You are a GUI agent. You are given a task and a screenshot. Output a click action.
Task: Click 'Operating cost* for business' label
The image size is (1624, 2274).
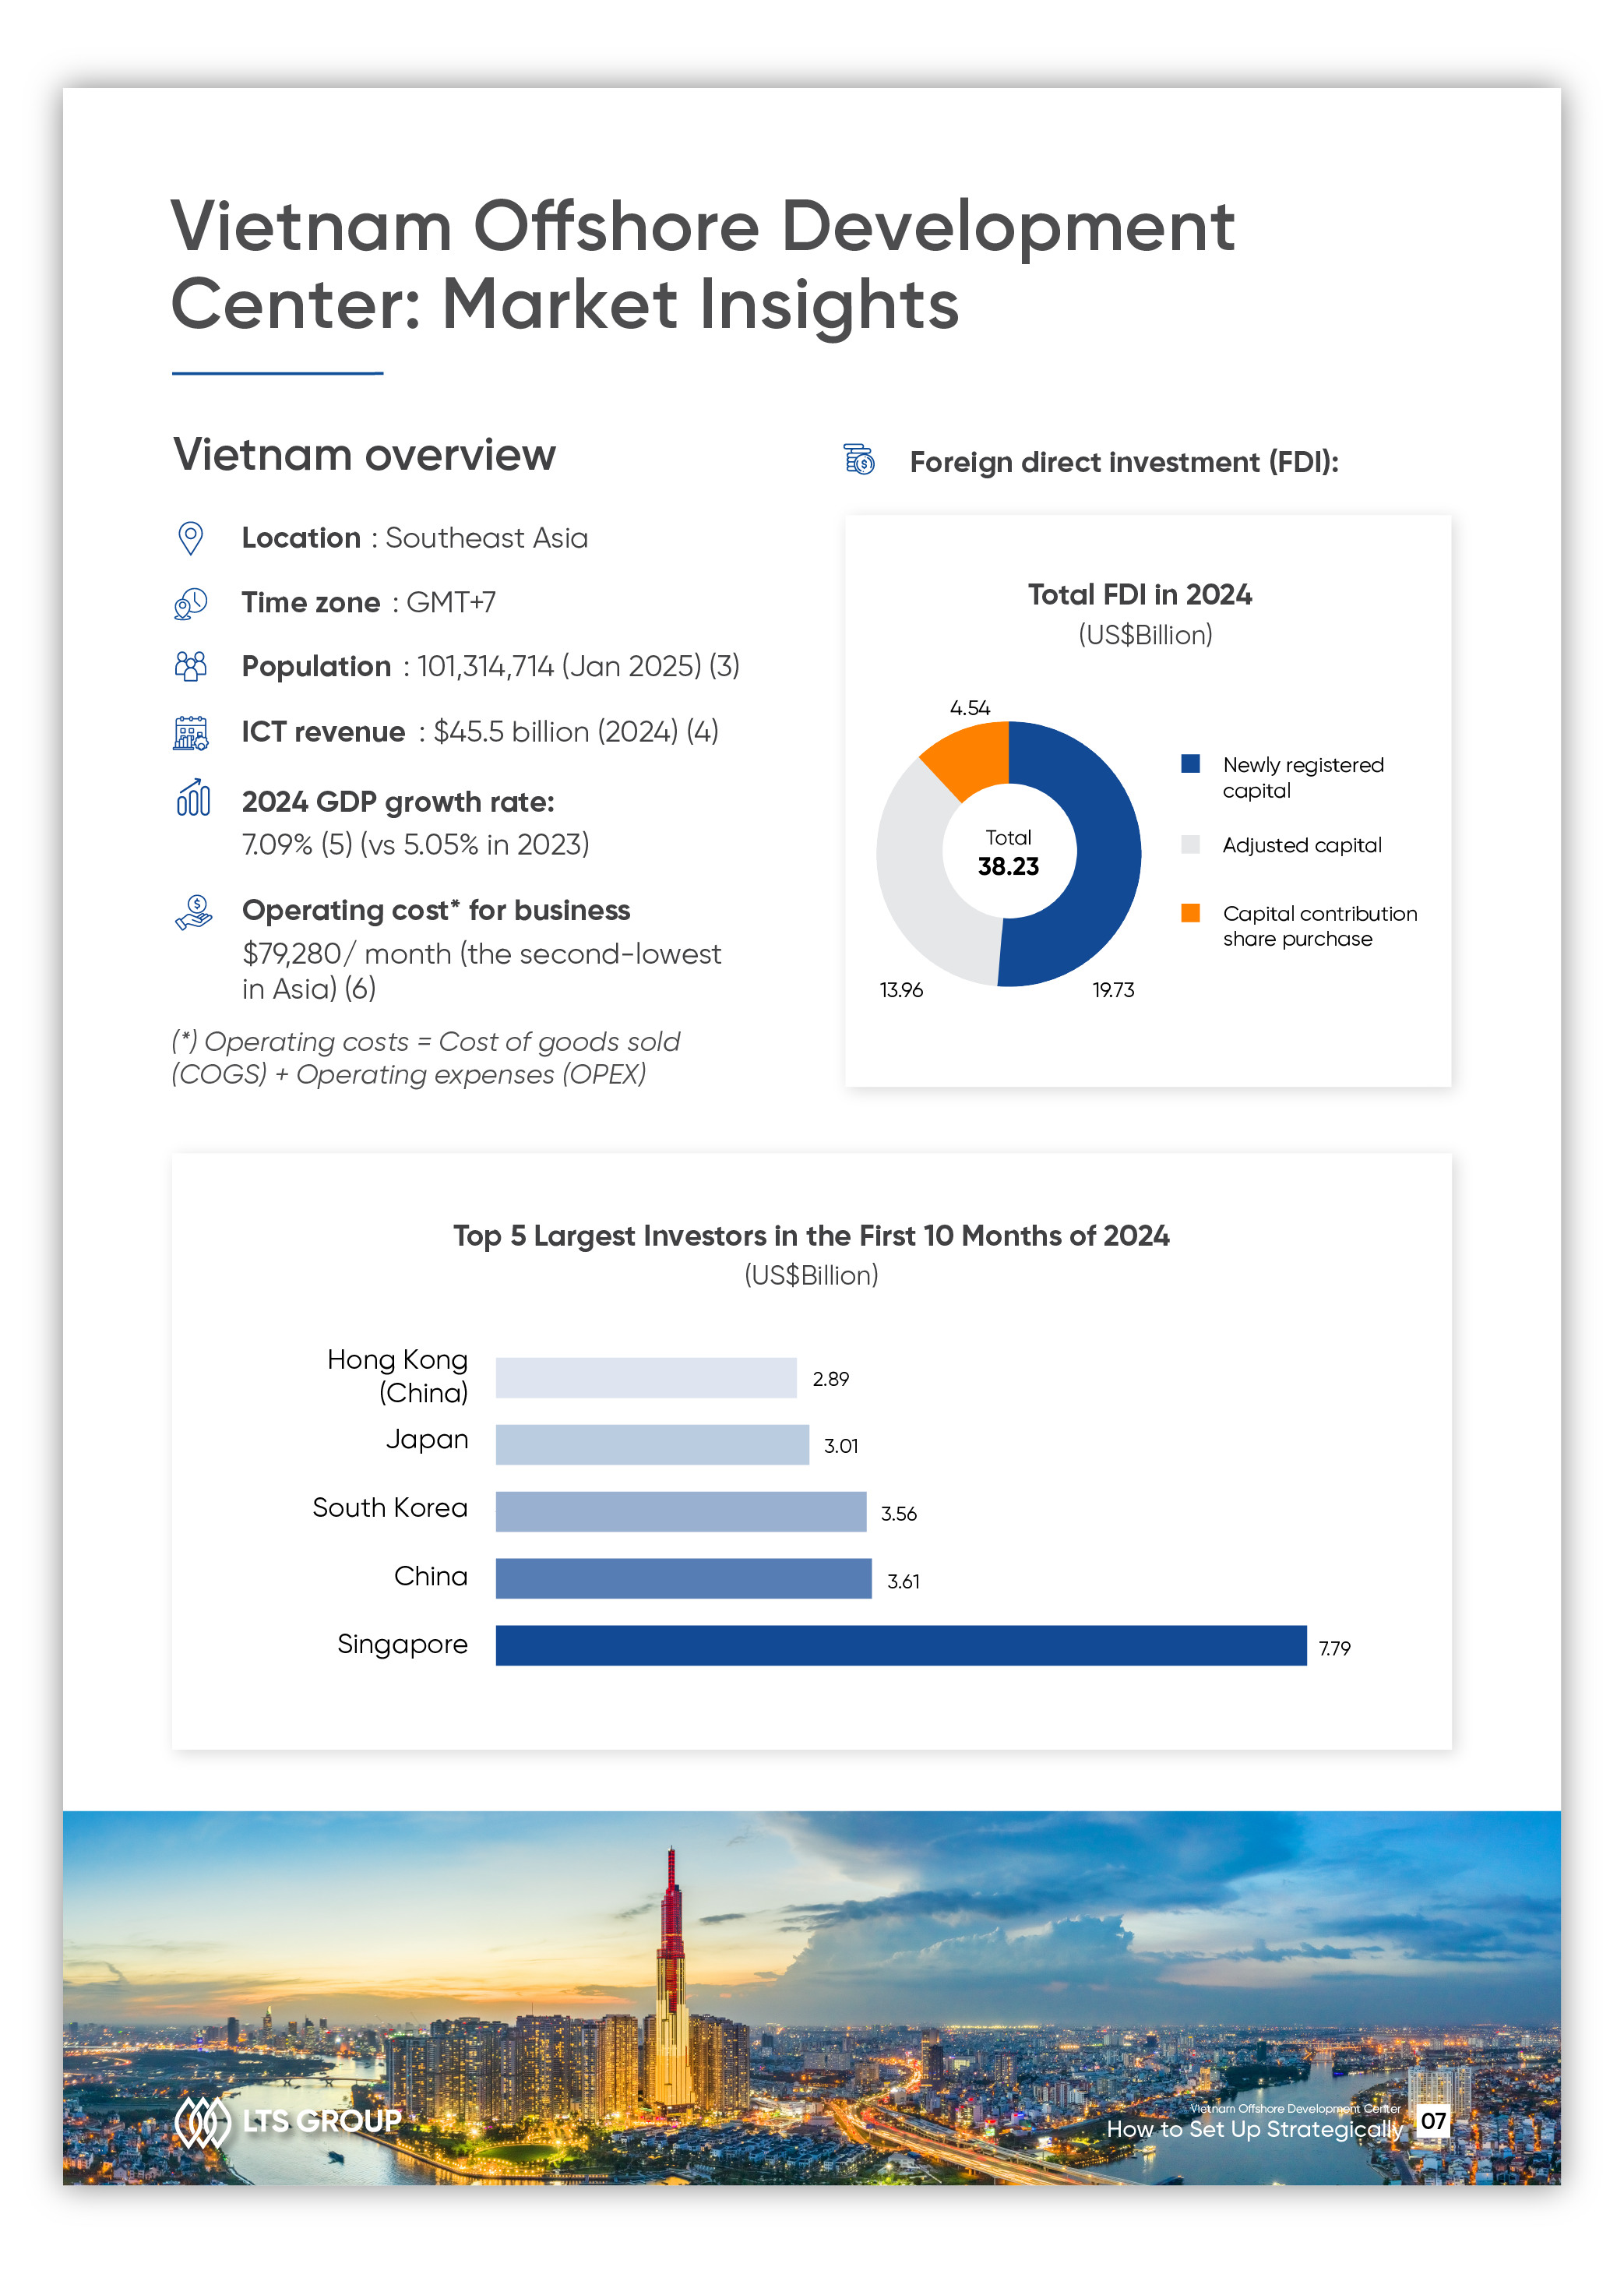point(436,910)
